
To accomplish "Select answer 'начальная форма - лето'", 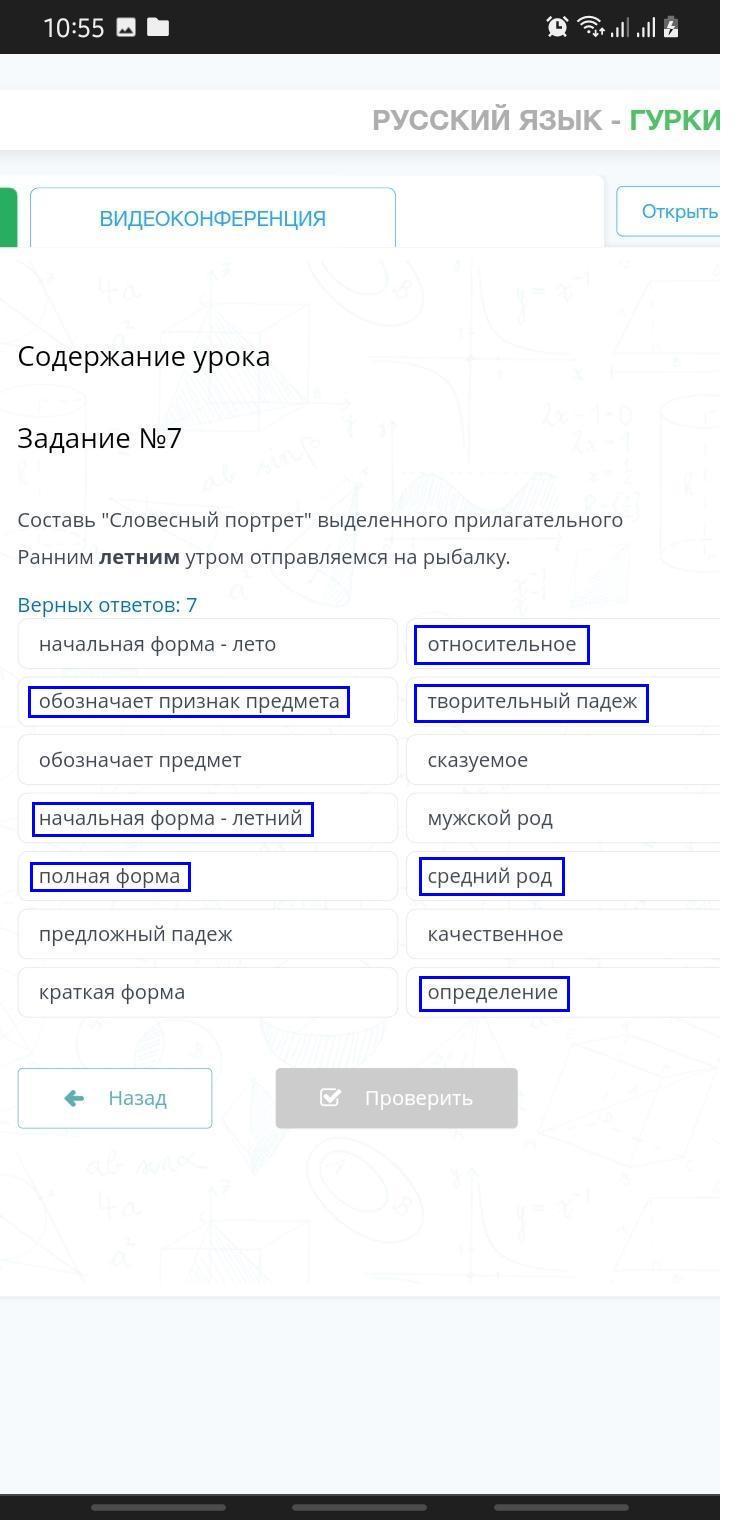I will pyautogui.click(x=207, y=644).
